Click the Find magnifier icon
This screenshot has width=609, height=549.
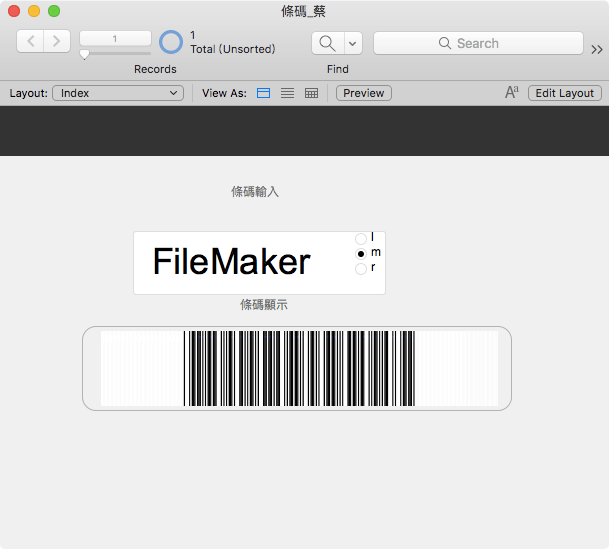click(328, 43)
